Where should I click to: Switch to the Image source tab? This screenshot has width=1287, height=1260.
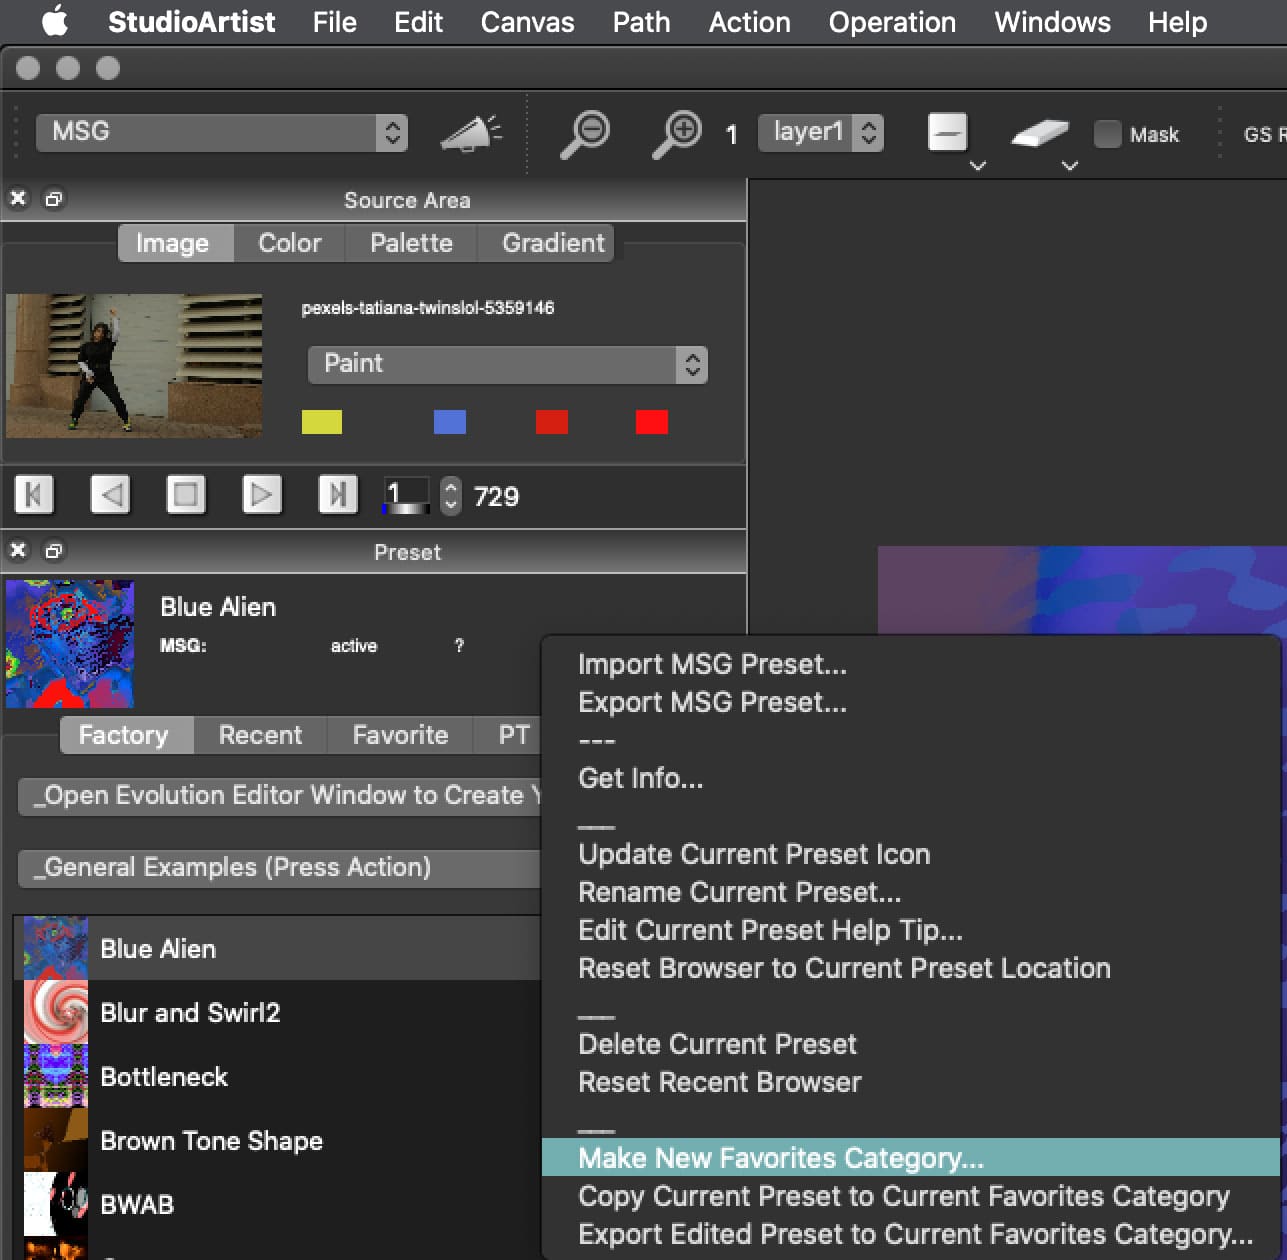tap(175, 243)
